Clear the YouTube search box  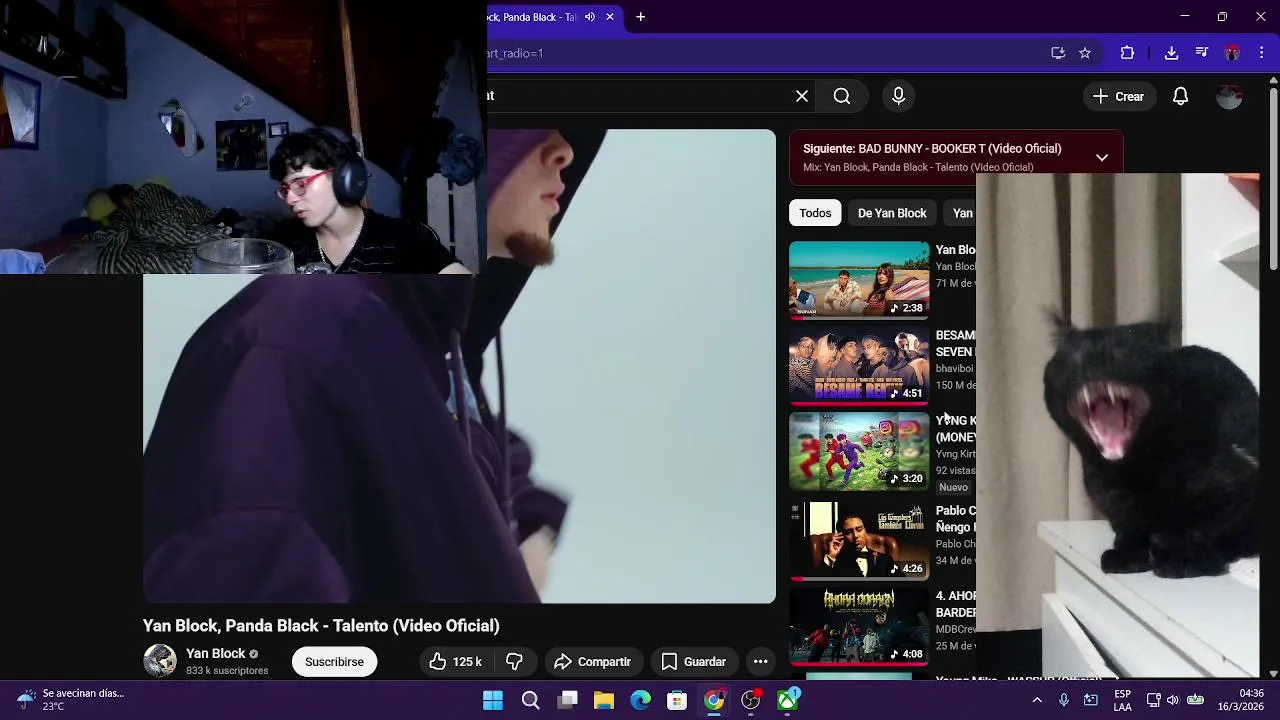[x=802, y=96]
